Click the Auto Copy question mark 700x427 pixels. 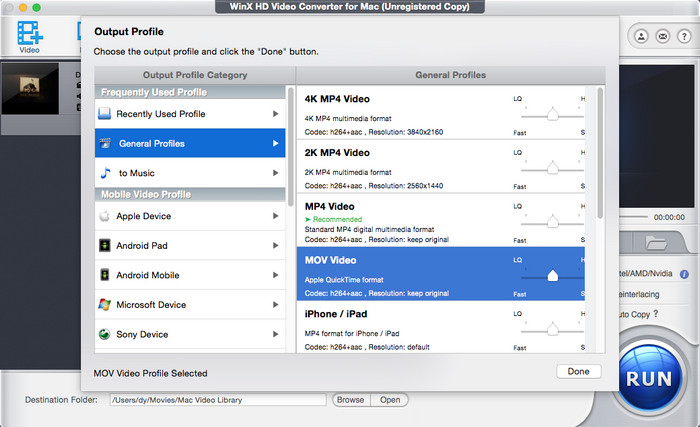tap(656, 314)
